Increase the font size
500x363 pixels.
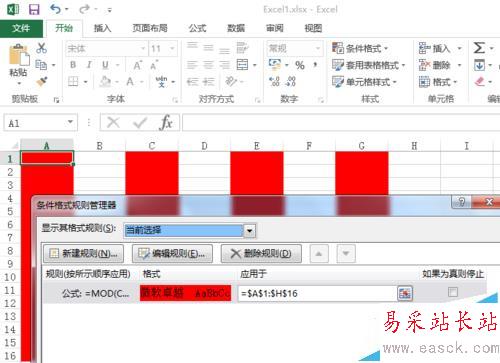pyautogui.click(x=137, y=65)
